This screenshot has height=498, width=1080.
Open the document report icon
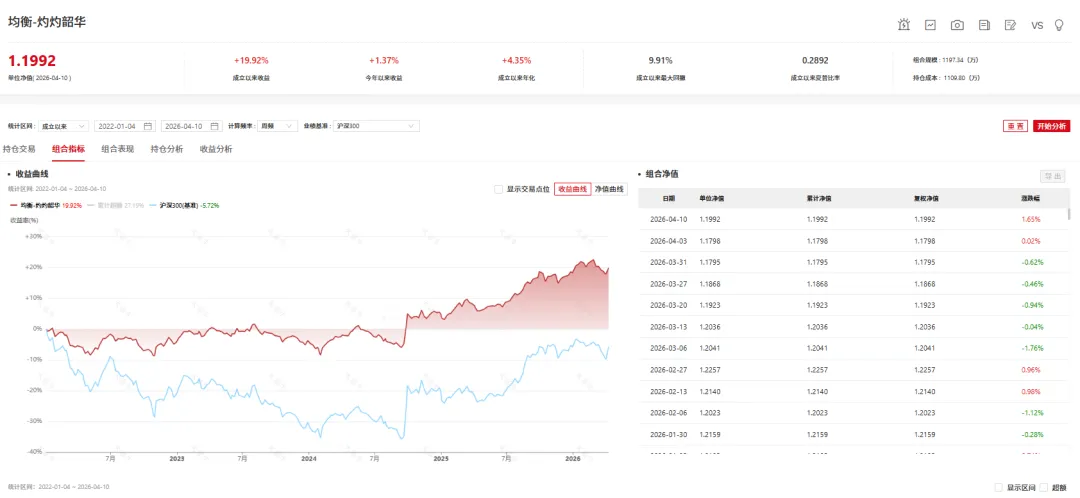[984, 25]
